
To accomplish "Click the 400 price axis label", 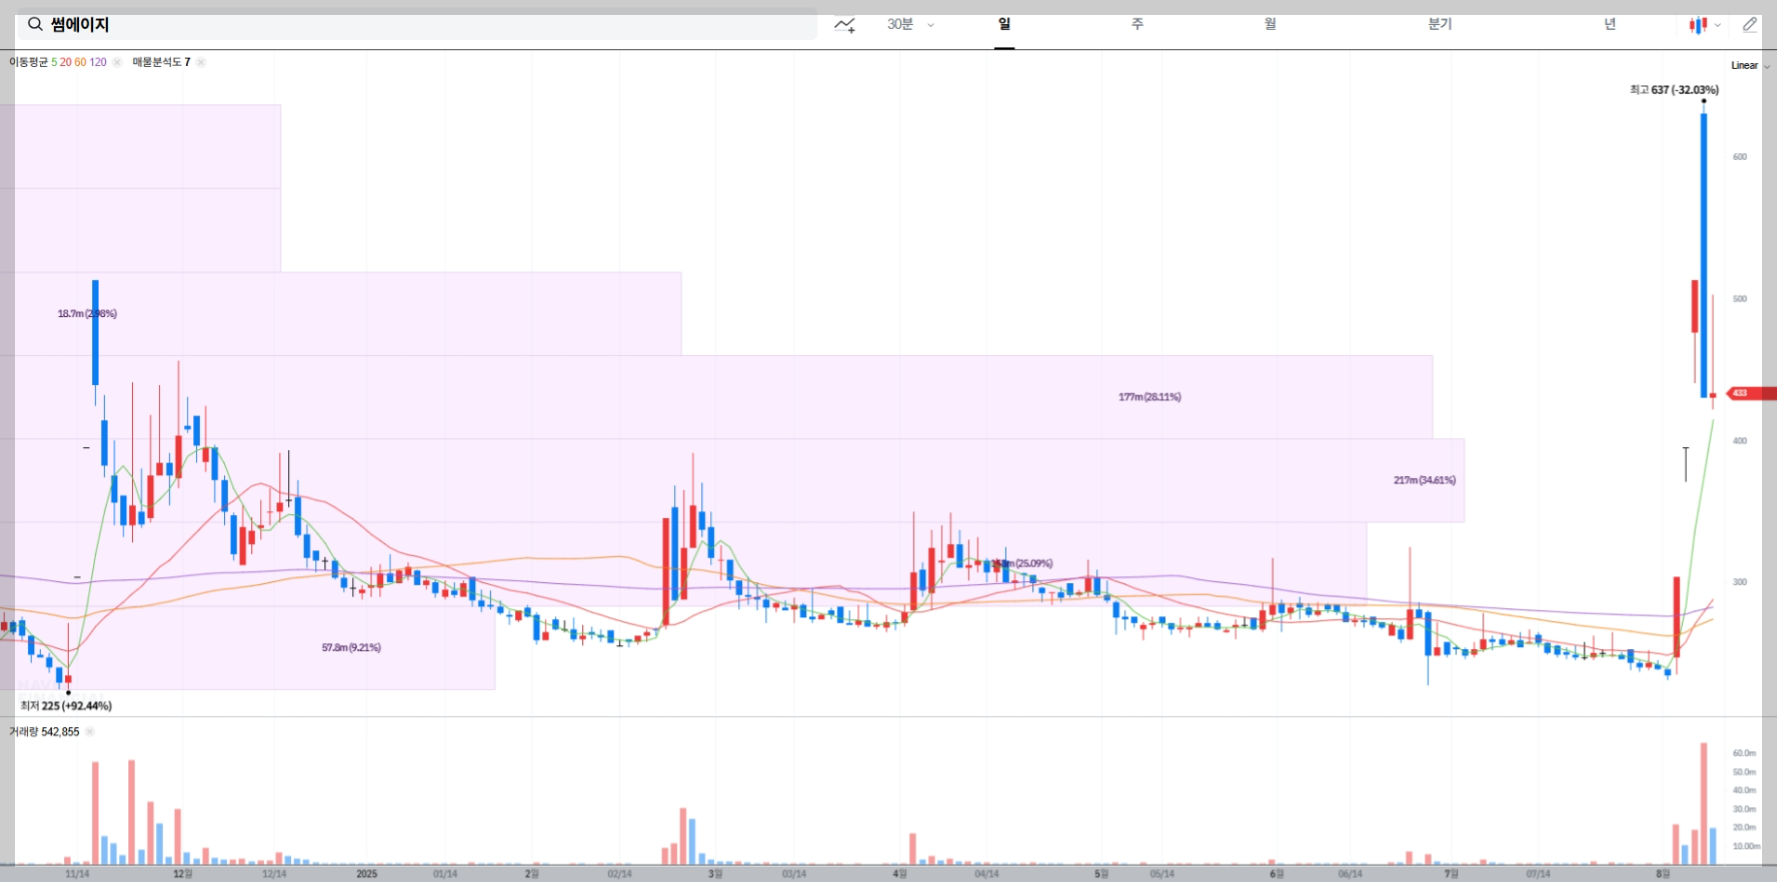I will tap(1740, 441).
